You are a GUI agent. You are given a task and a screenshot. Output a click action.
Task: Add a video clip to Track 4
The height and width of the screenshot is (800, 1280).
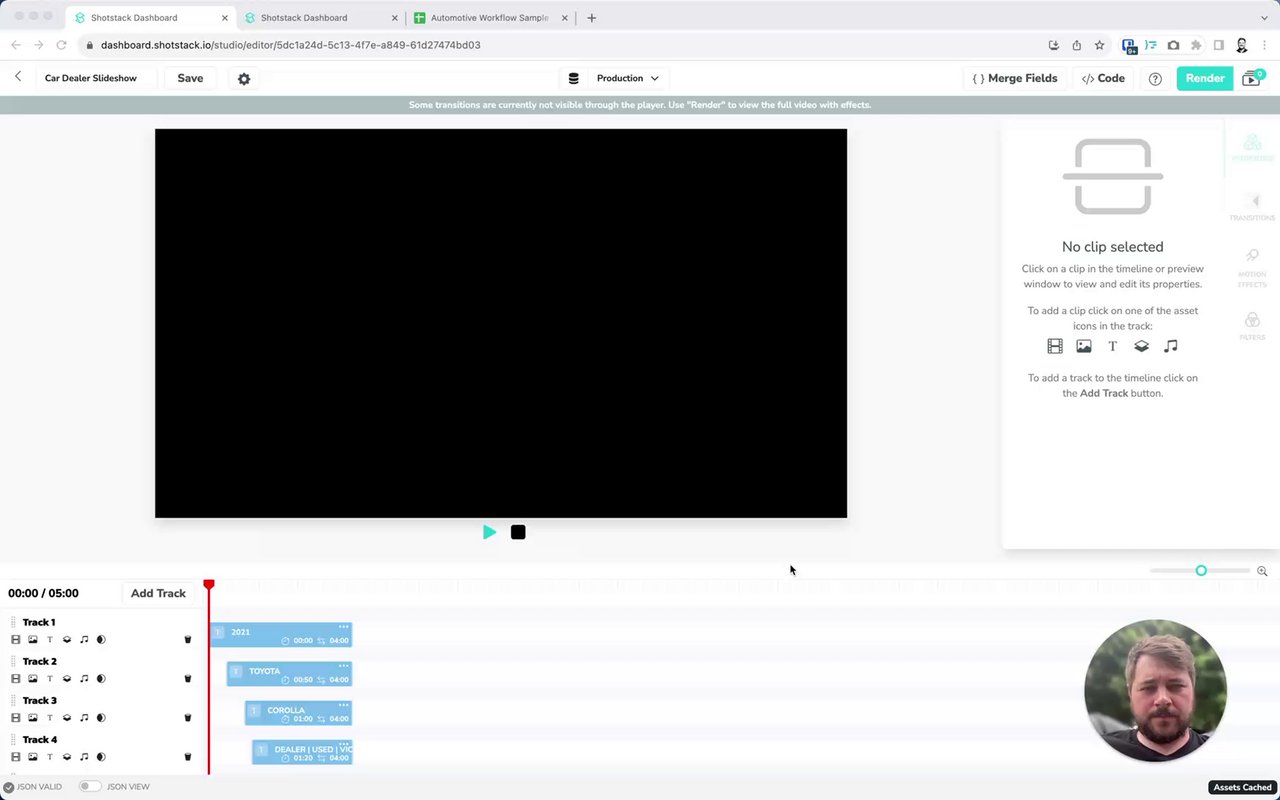pos(16,757)
